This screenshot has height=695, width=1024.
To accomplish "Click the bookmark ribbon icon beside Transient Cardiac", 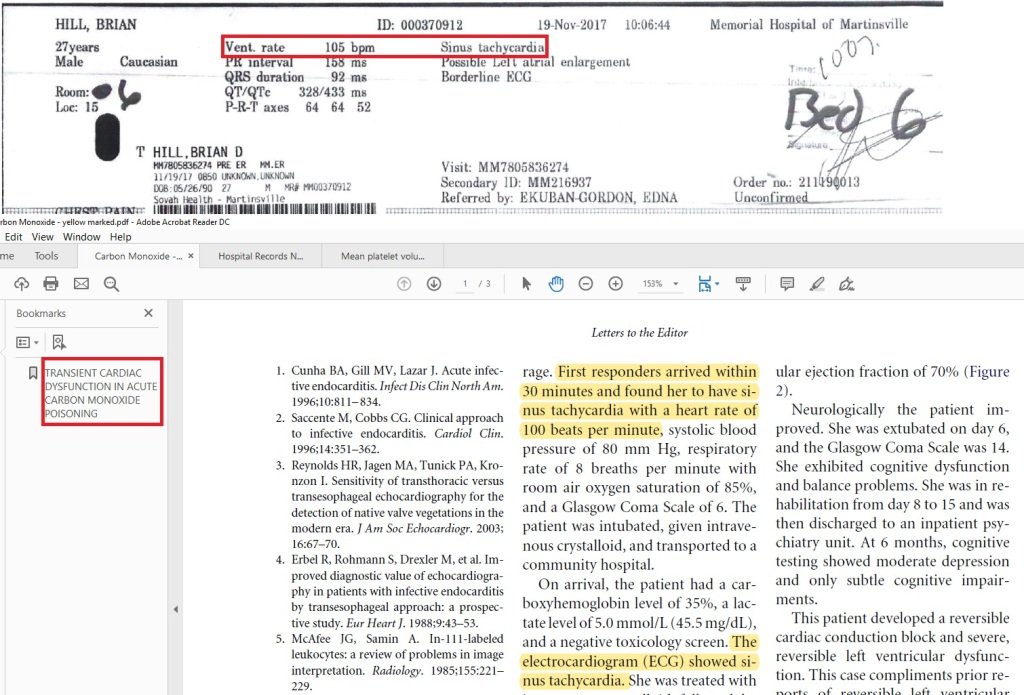I will (x=33, y=372).
